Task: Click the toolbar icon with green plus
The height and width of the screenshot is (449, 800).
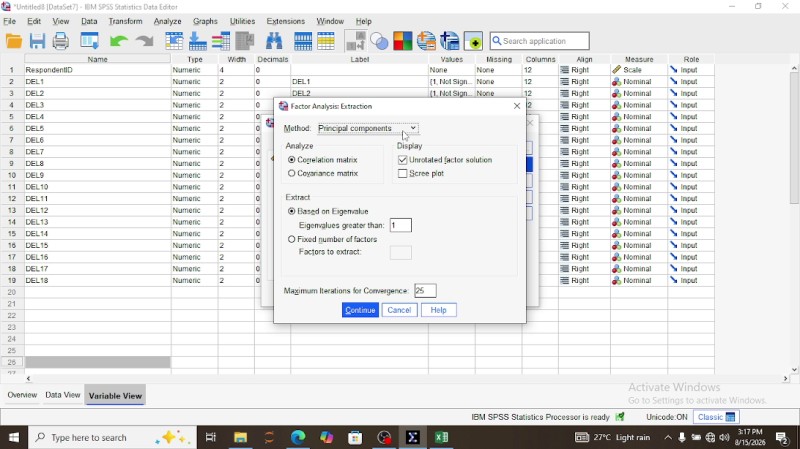Action: click(x=473, y=41)
